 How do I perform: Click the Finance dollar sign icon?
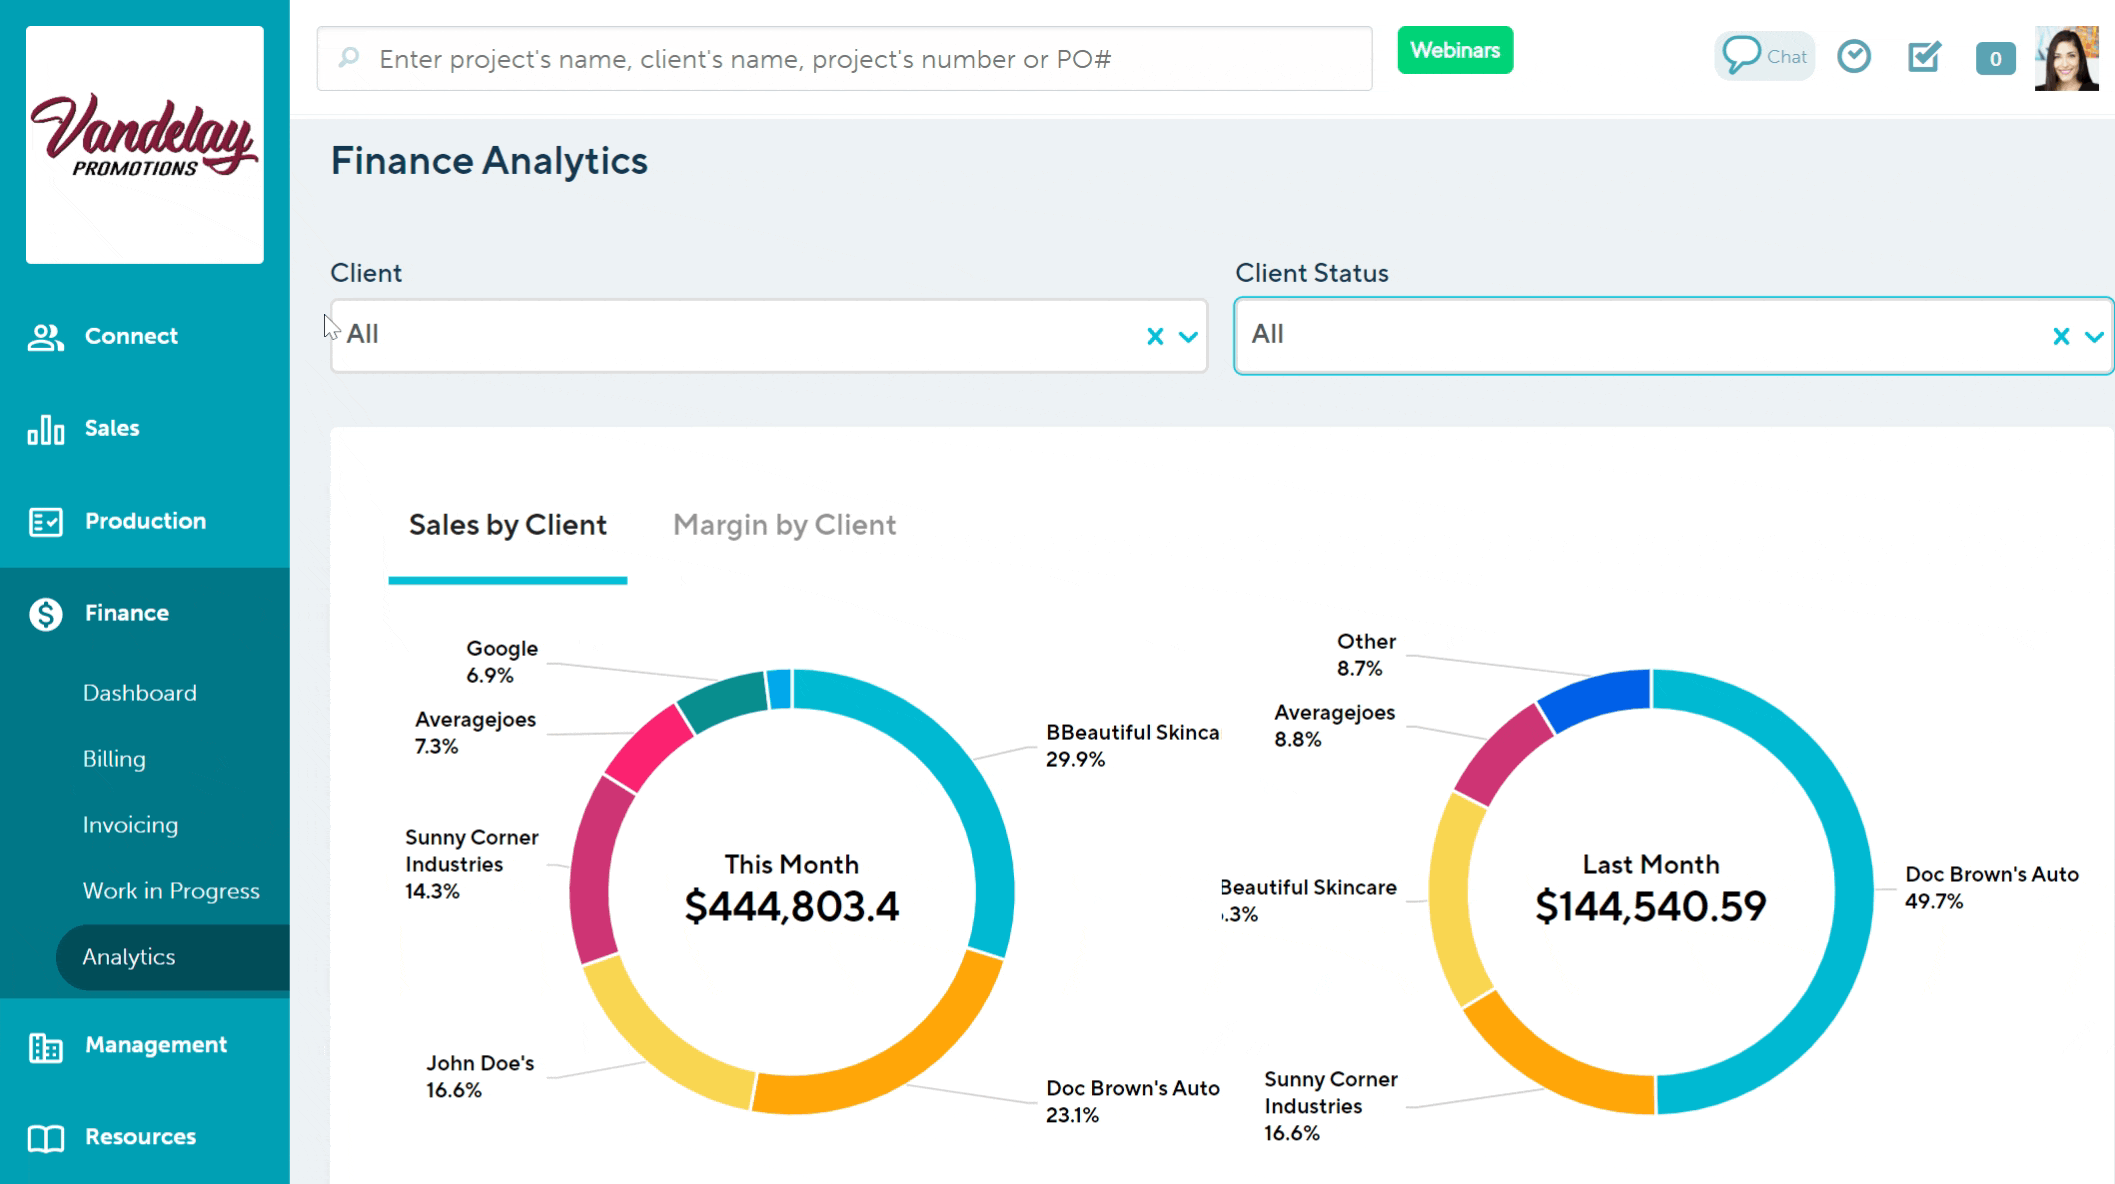pyautogui.click(x=46, y=614)
